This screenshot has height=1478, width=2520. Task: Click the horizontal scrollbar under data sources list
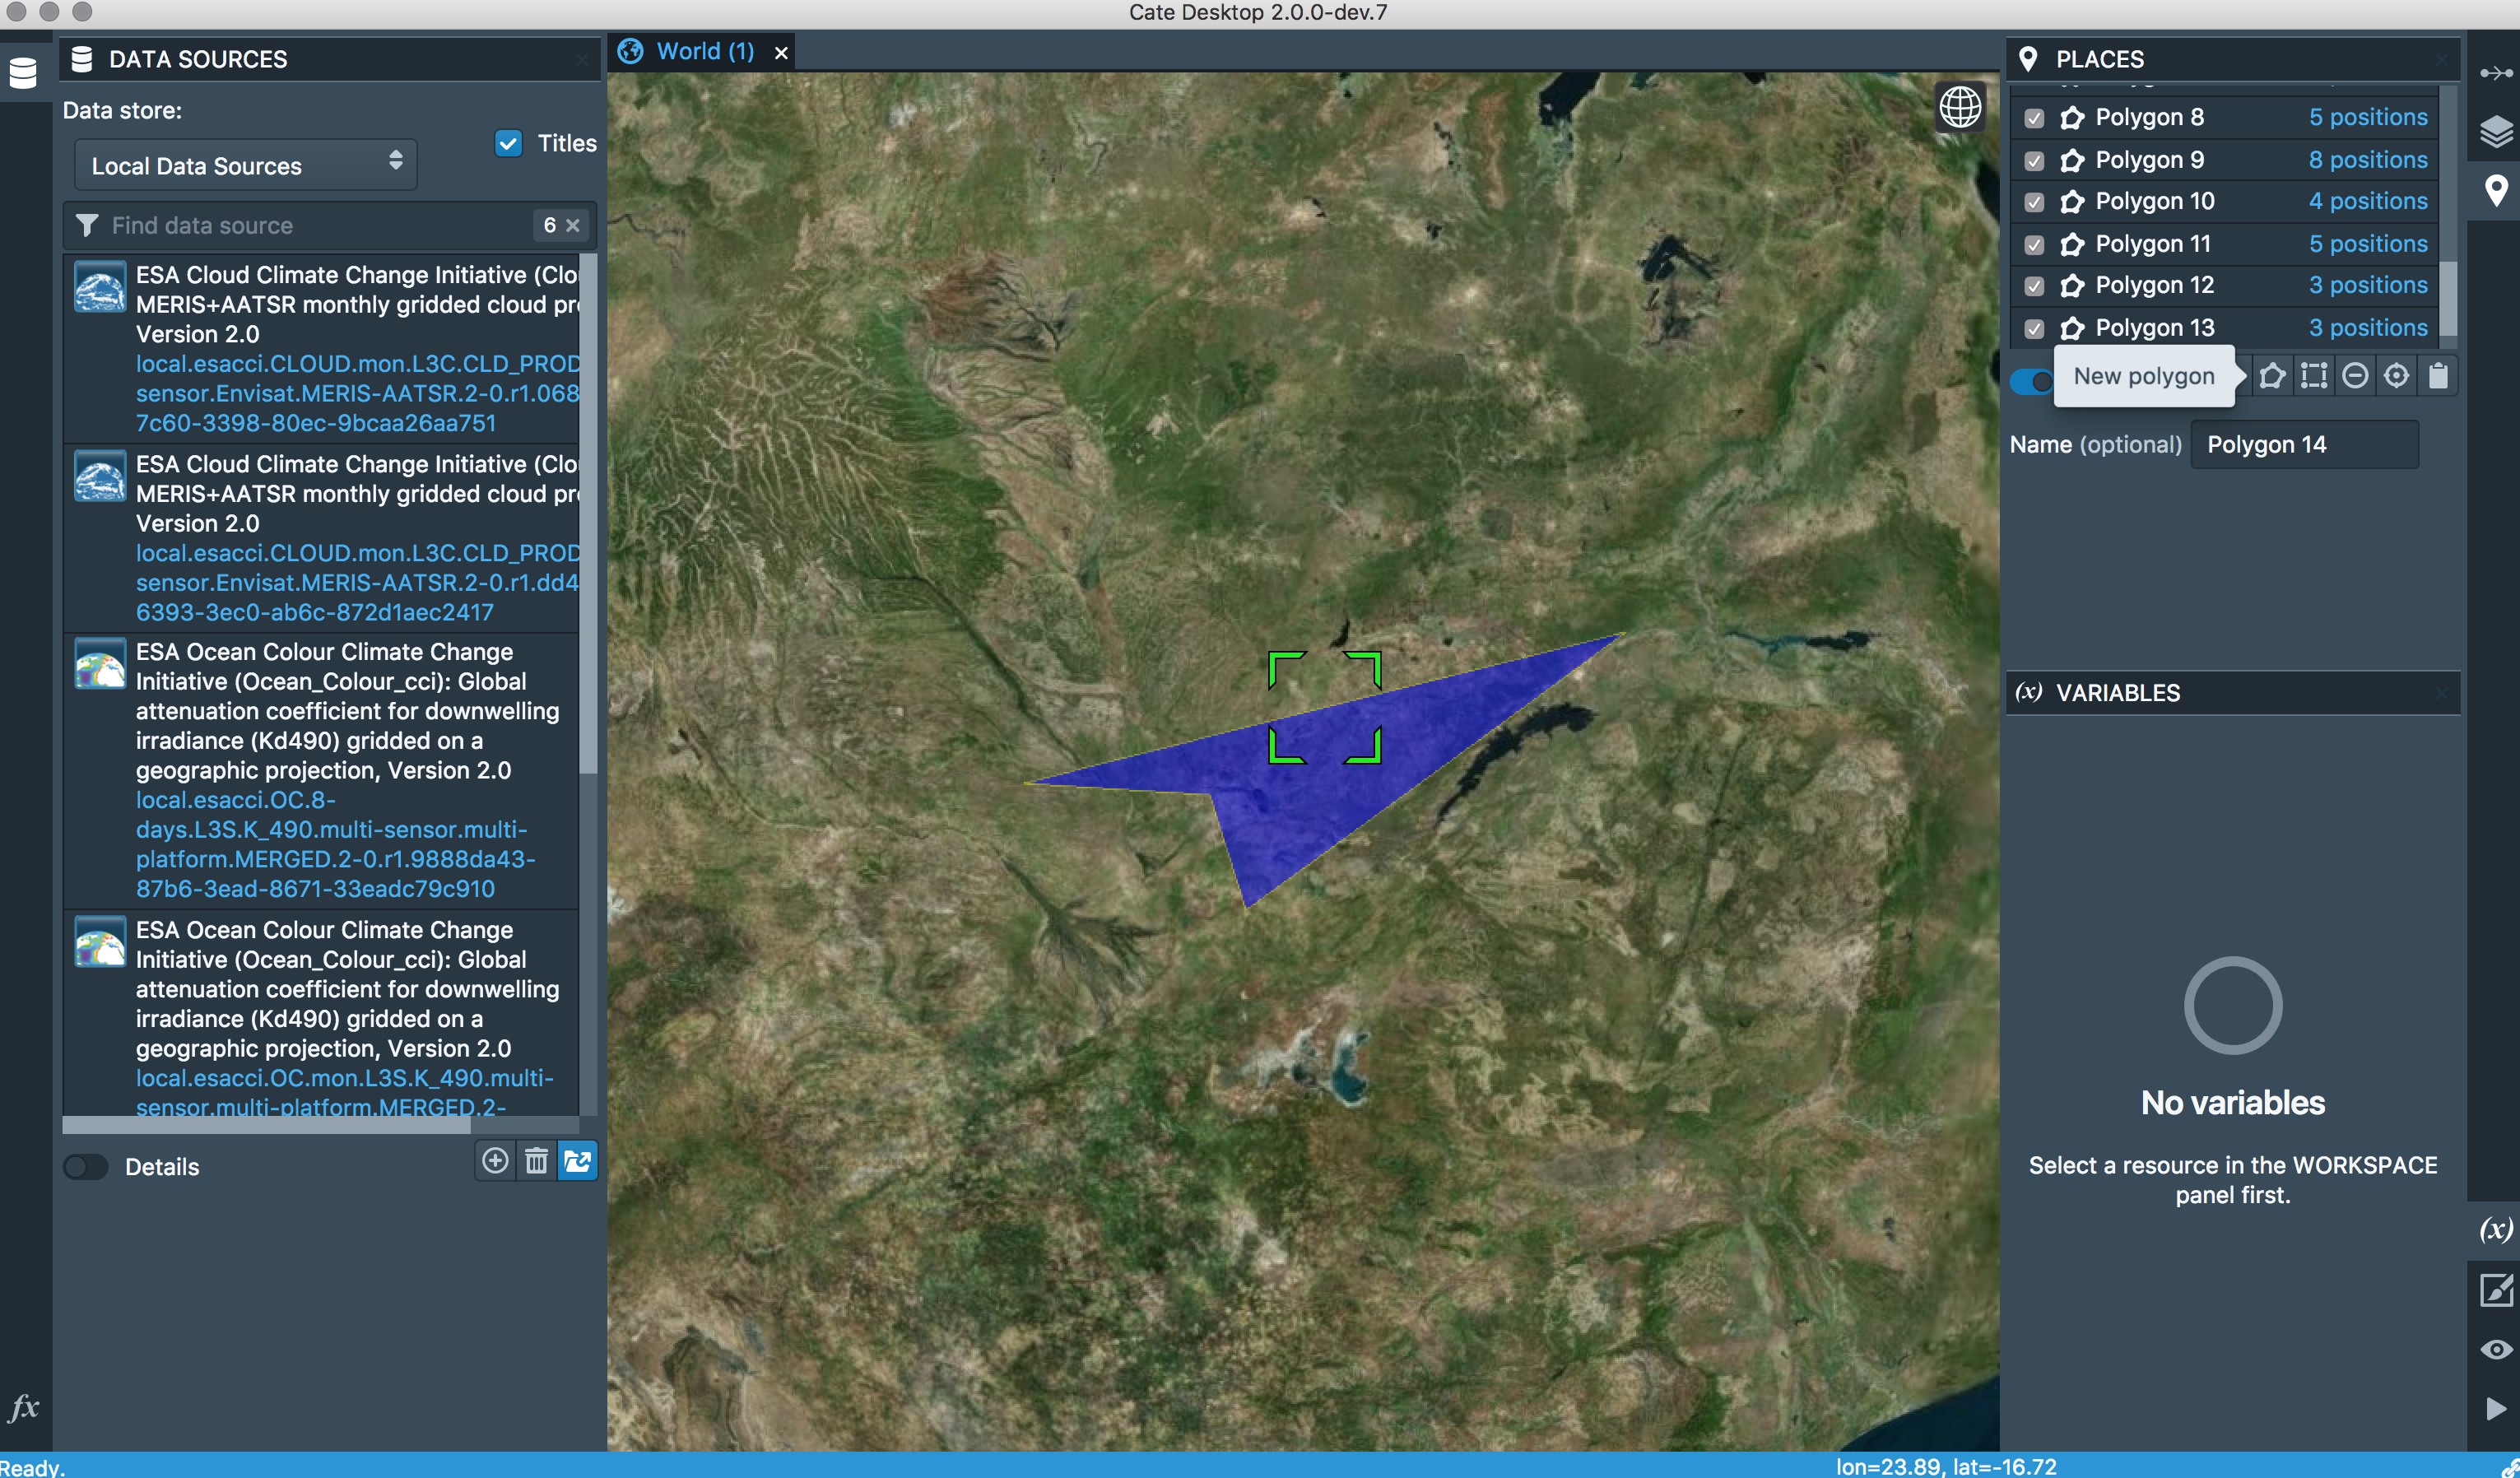click(266, 1124)
